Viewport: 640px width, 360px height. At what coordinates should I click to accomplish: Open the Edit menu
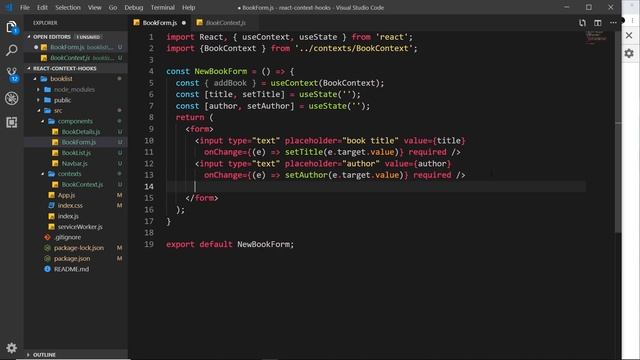click(x=42, y=7)
